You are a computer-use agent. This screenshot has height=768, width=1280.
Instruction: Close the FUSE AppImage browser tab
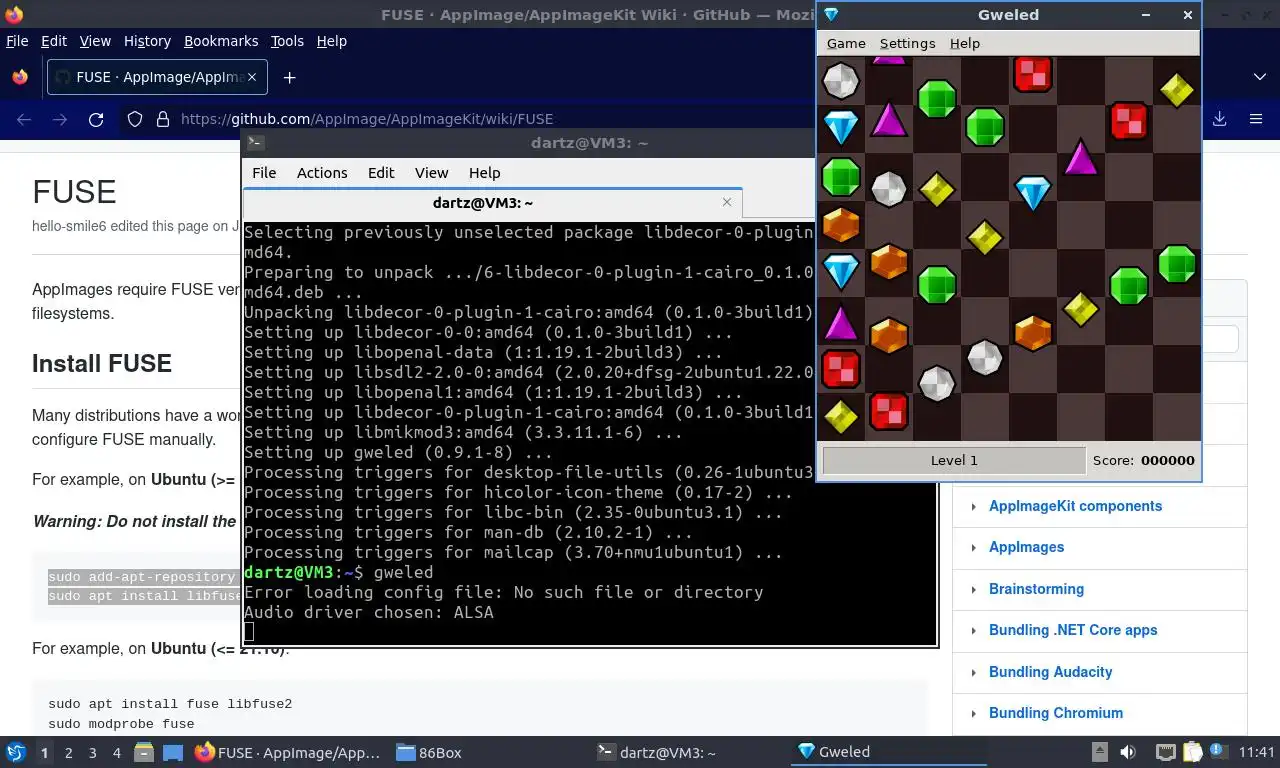pyautogui.click(x=252, y=77)
